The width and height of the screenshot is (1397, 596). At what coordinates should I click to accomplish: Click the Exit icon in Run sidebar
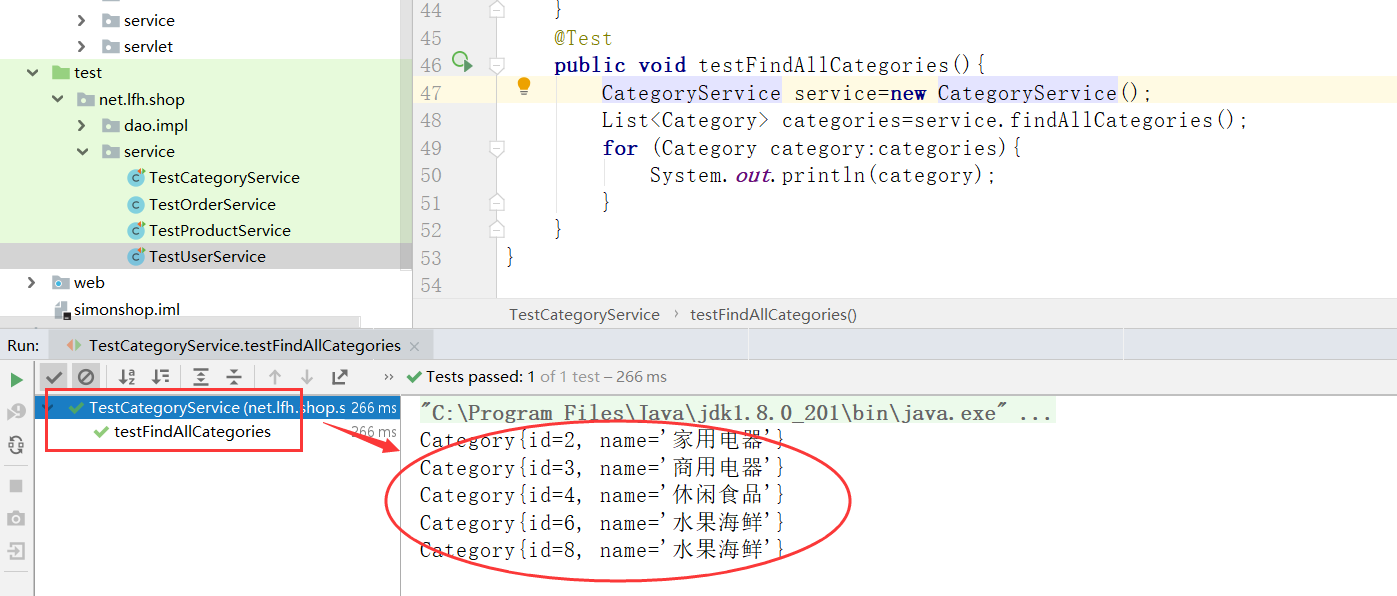(16, 551)
